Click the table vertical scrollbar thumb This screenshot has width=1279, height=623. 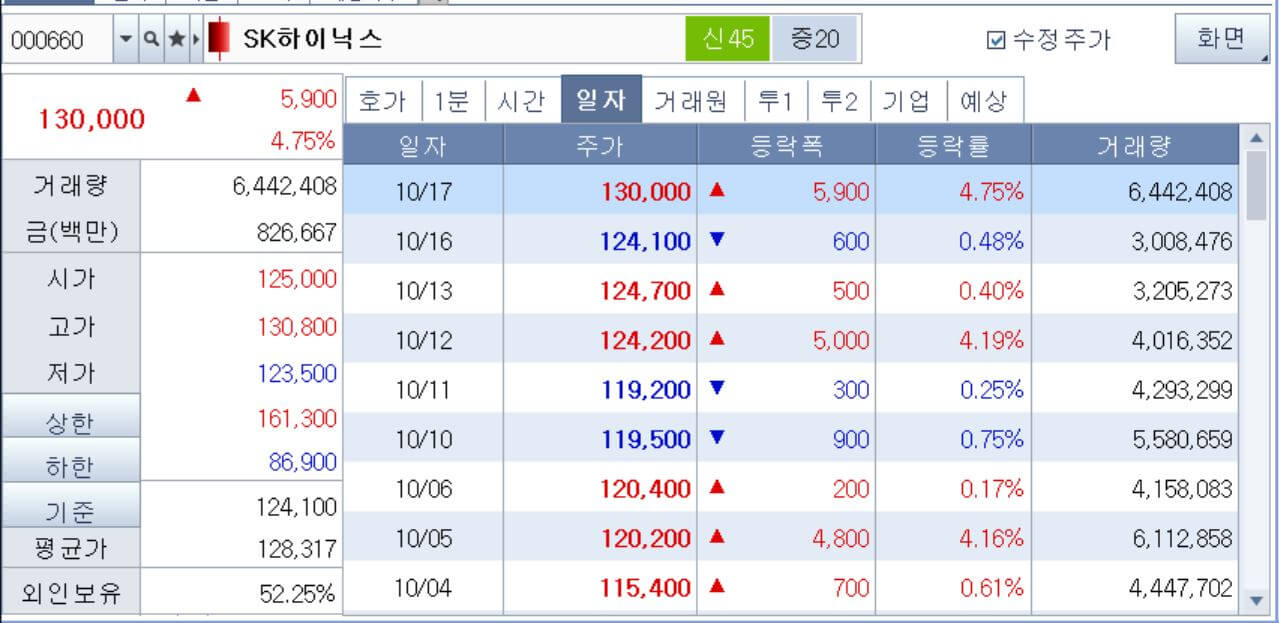(1257, 185)
